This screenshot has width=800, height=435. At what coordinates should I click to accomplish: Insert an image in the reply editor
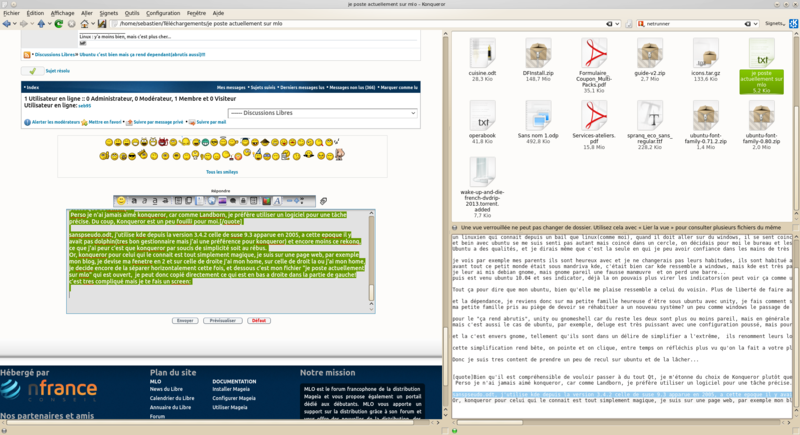pyautogui.click(x=222, y=201)
